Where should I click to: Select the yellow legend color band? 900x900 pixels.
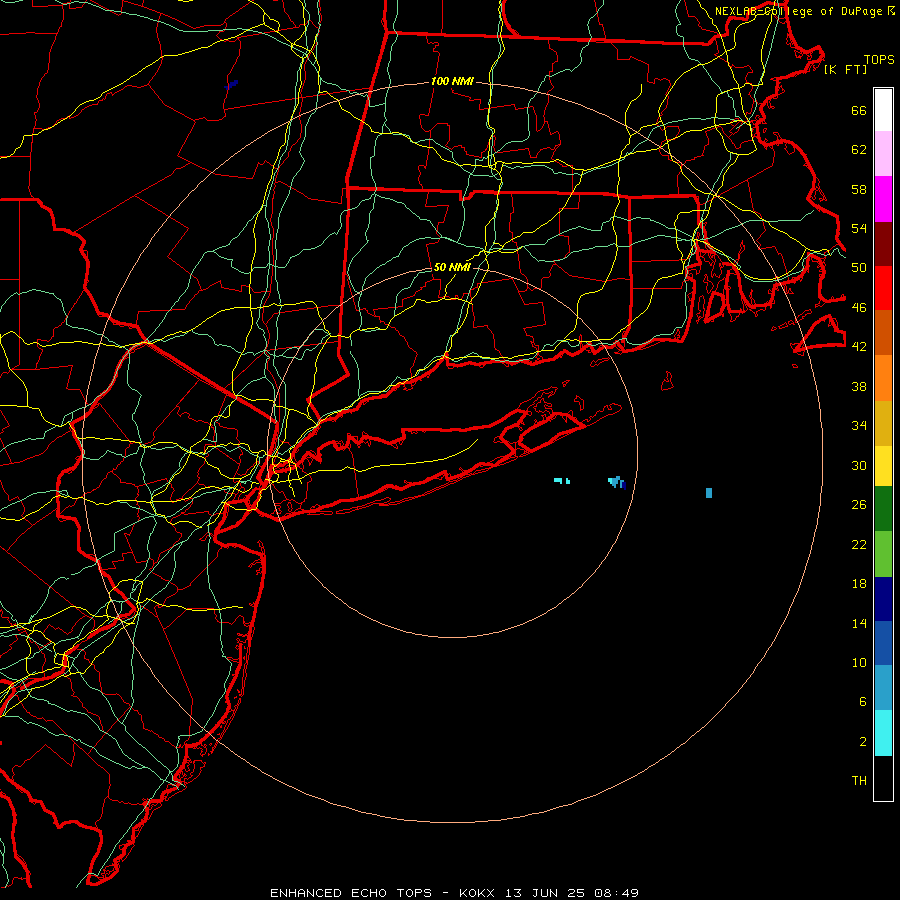883,466
